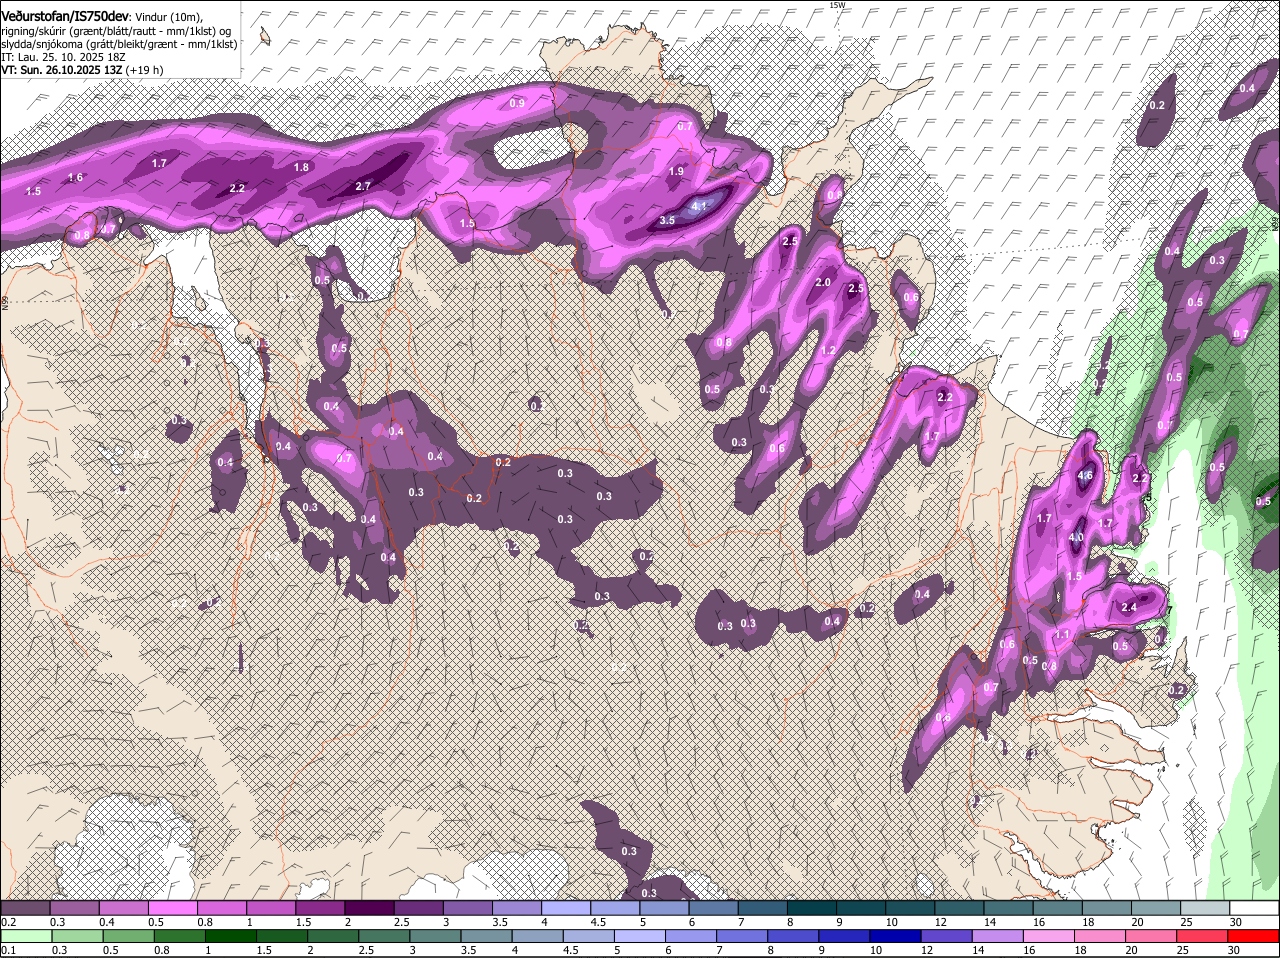
Task: Click snow scale swatch between 0.5 and 0.8
Action: [x=174, y=907]
